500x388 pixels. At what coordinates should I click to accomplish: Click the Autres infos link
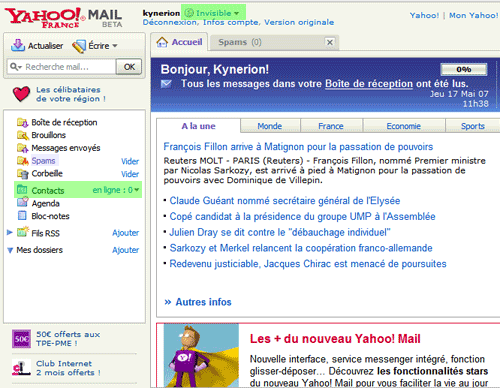(203, 302)
